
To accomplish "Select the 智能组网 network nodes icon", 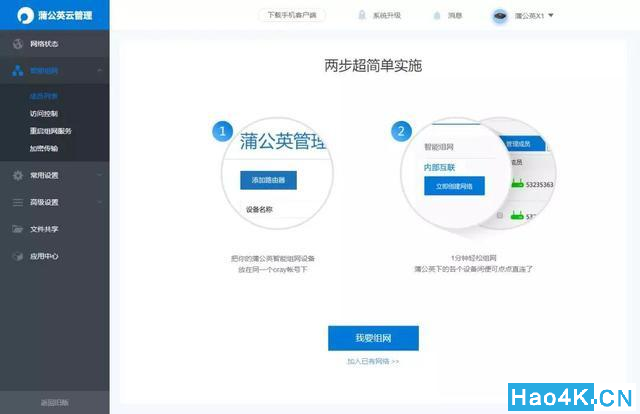I will tap(18, 71).
